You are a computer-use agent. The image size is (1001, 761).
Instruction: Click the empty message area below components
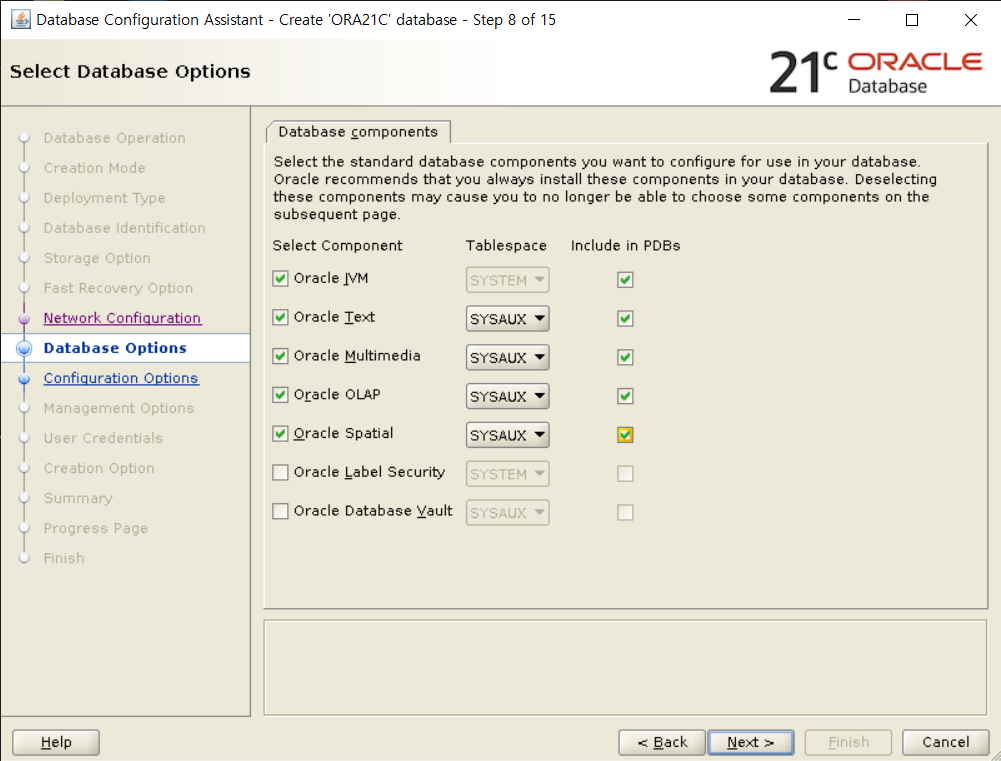pyautogui.click(x=625, y=668)
